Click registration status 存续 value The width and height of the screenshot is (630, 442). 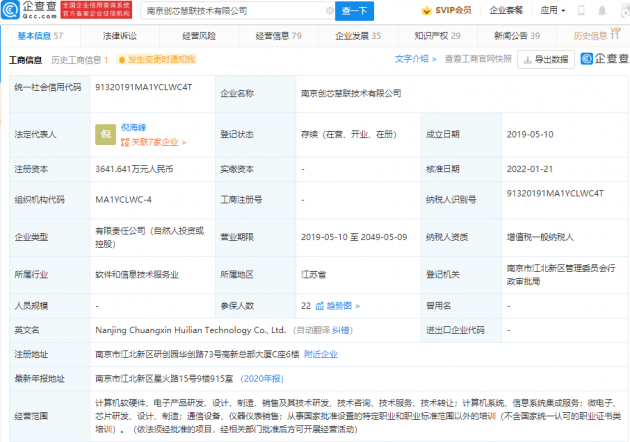click(349, 135)
